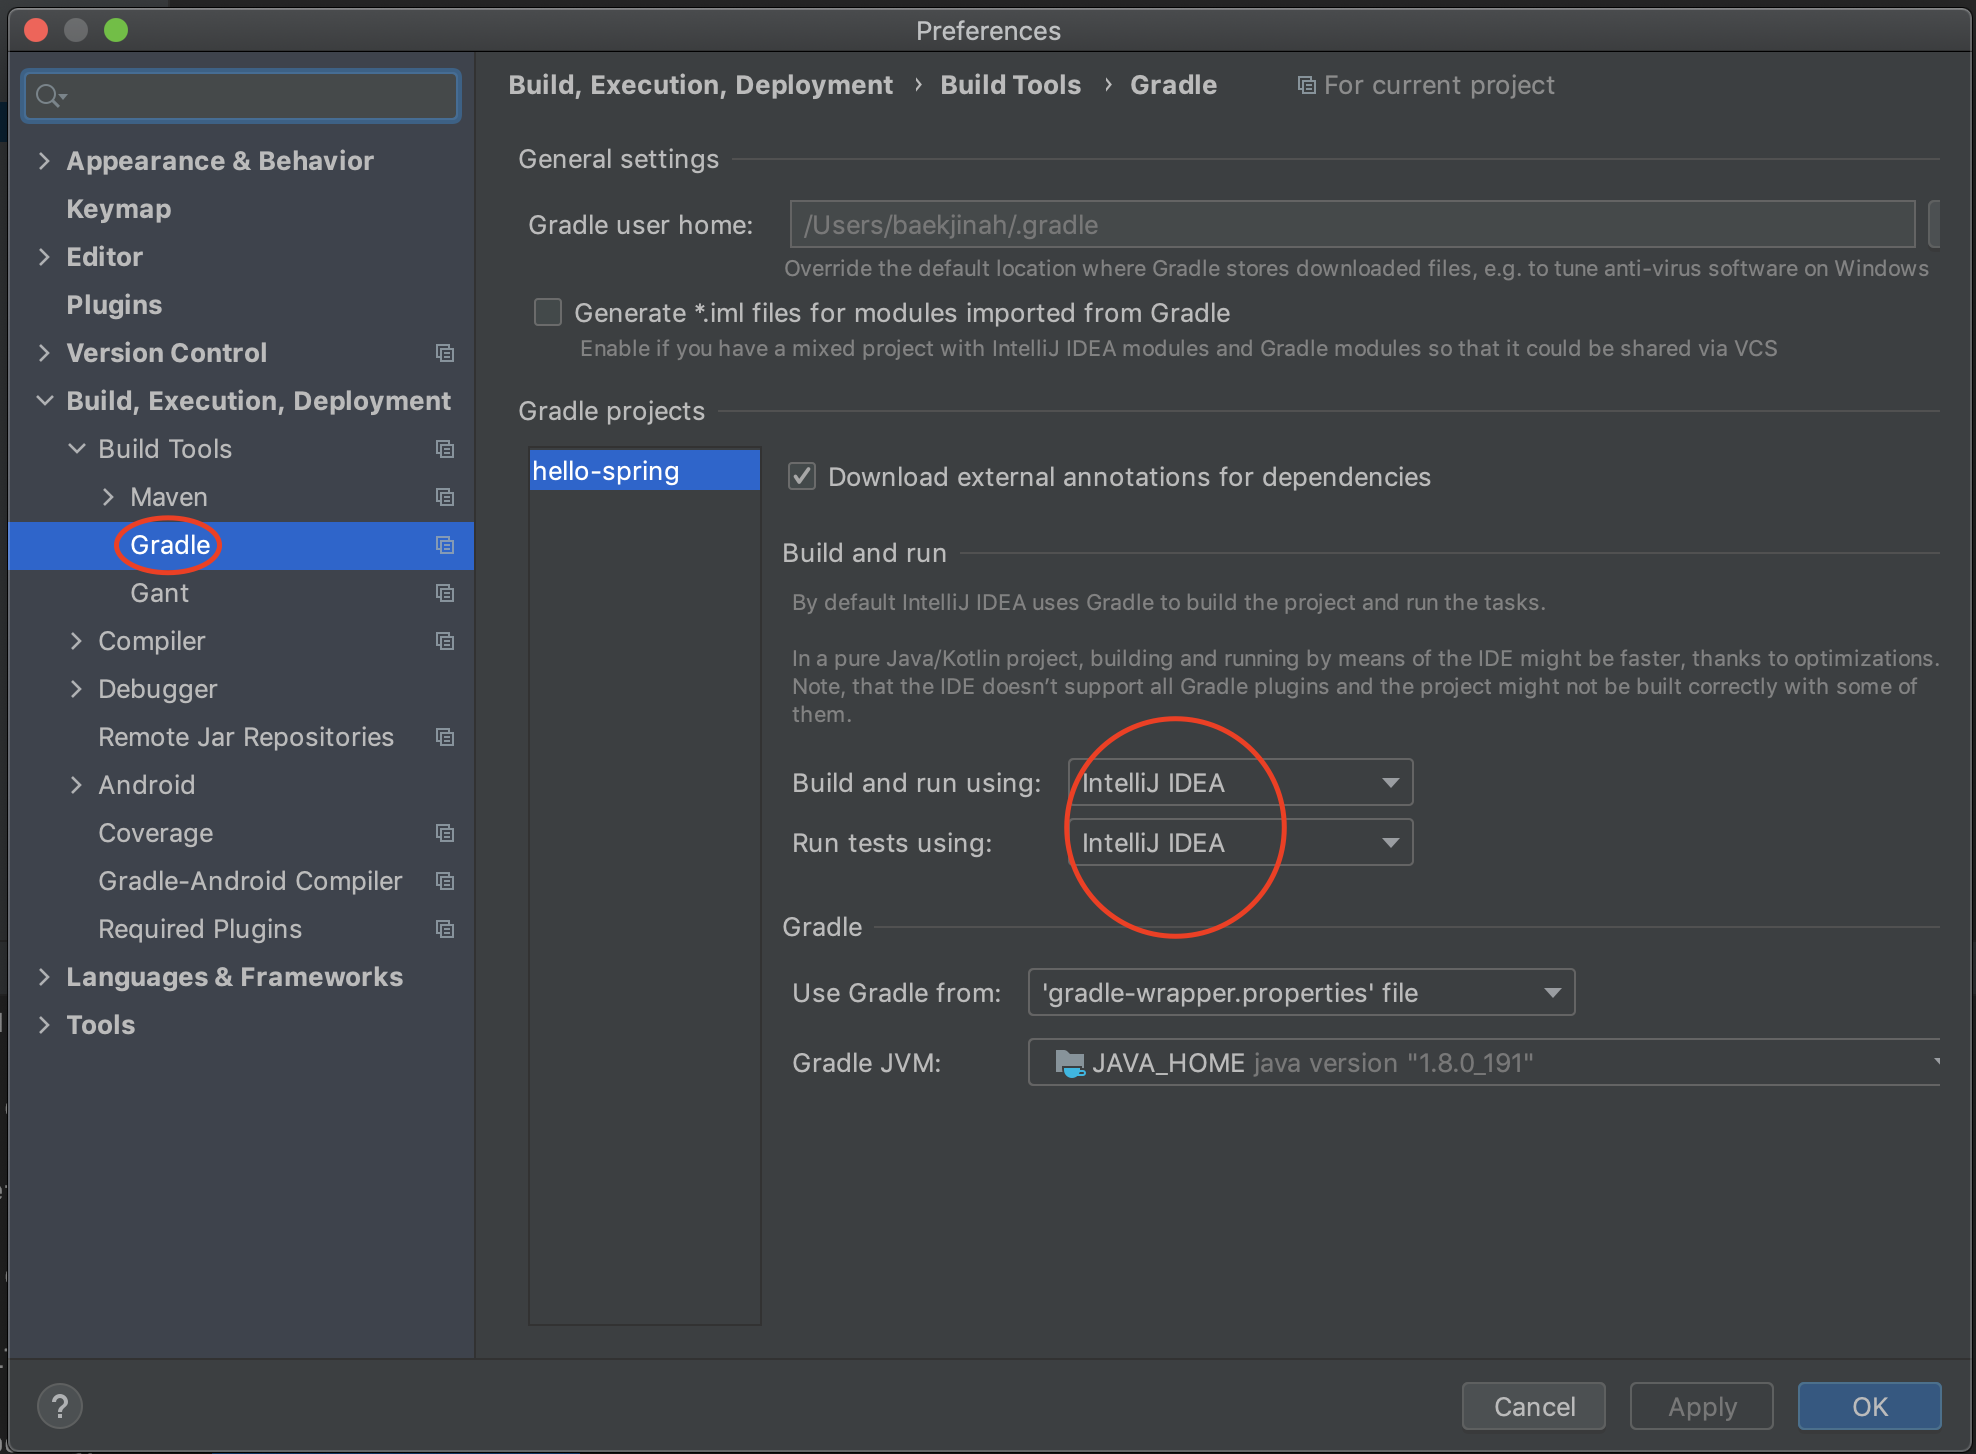Click search magnifier icon in settings search
The height and width of the screenshot is (1454, 1976).
(49, 96)
